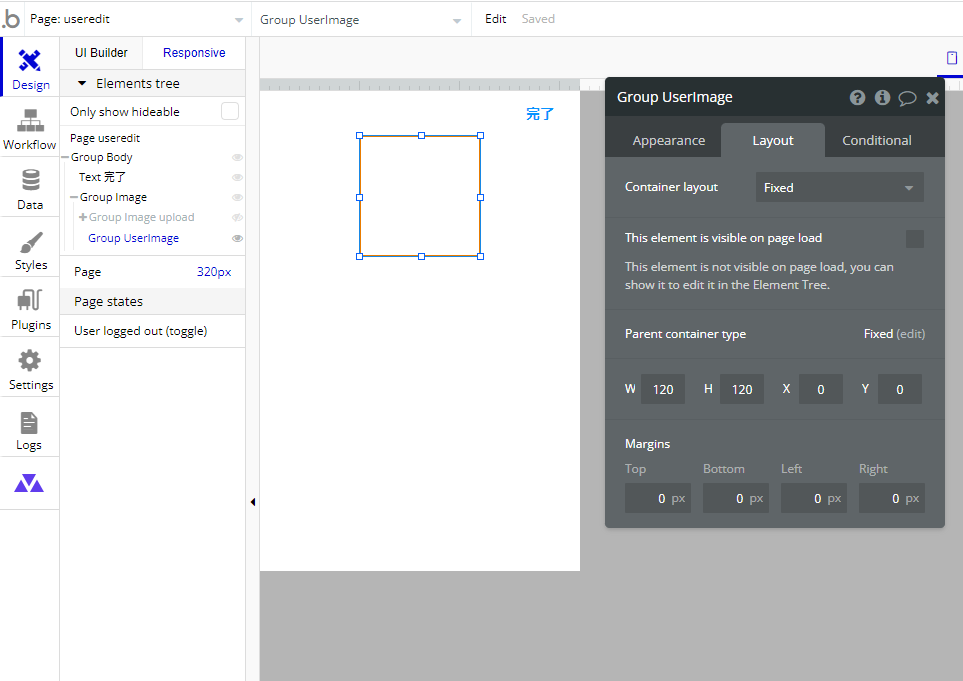The image size is (963, 681).
Task: Click the Saved status text
Action: tap(538, 19)
